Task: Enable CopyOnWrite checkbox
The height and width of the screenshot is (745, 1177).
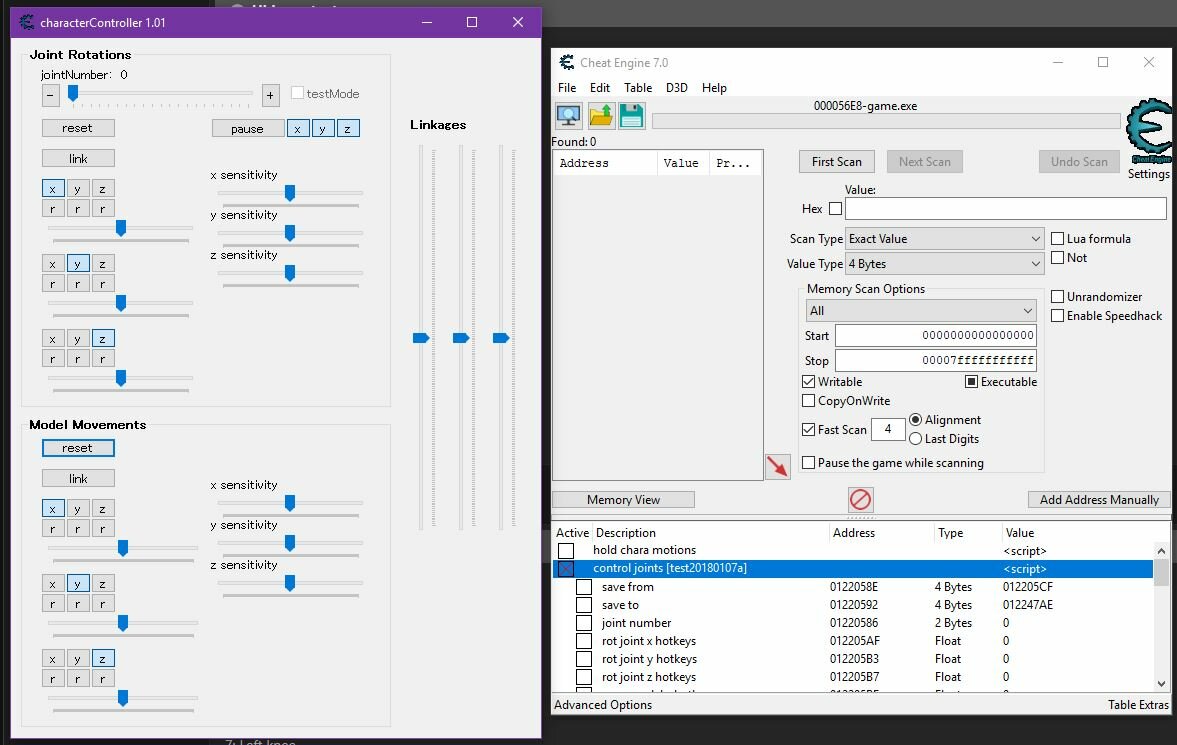Action: coord(808,401)
